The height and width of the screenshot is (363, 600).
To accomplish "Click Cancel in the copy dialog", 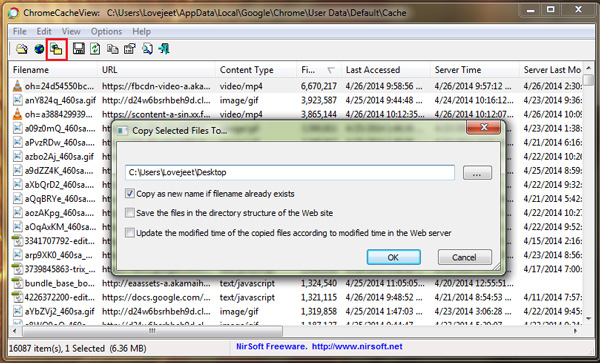I will pyautogui.click(x=465, y=257).
